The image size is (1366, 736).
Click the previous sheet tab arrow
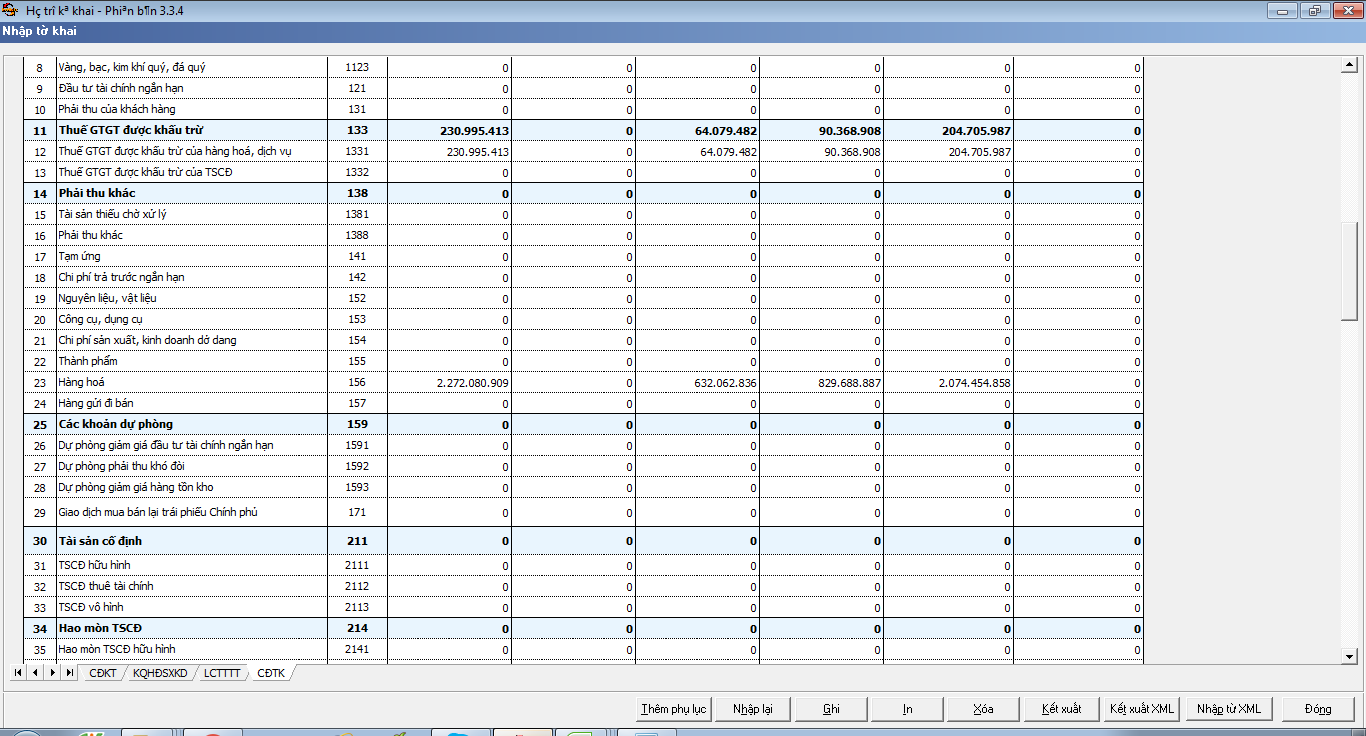35,673
